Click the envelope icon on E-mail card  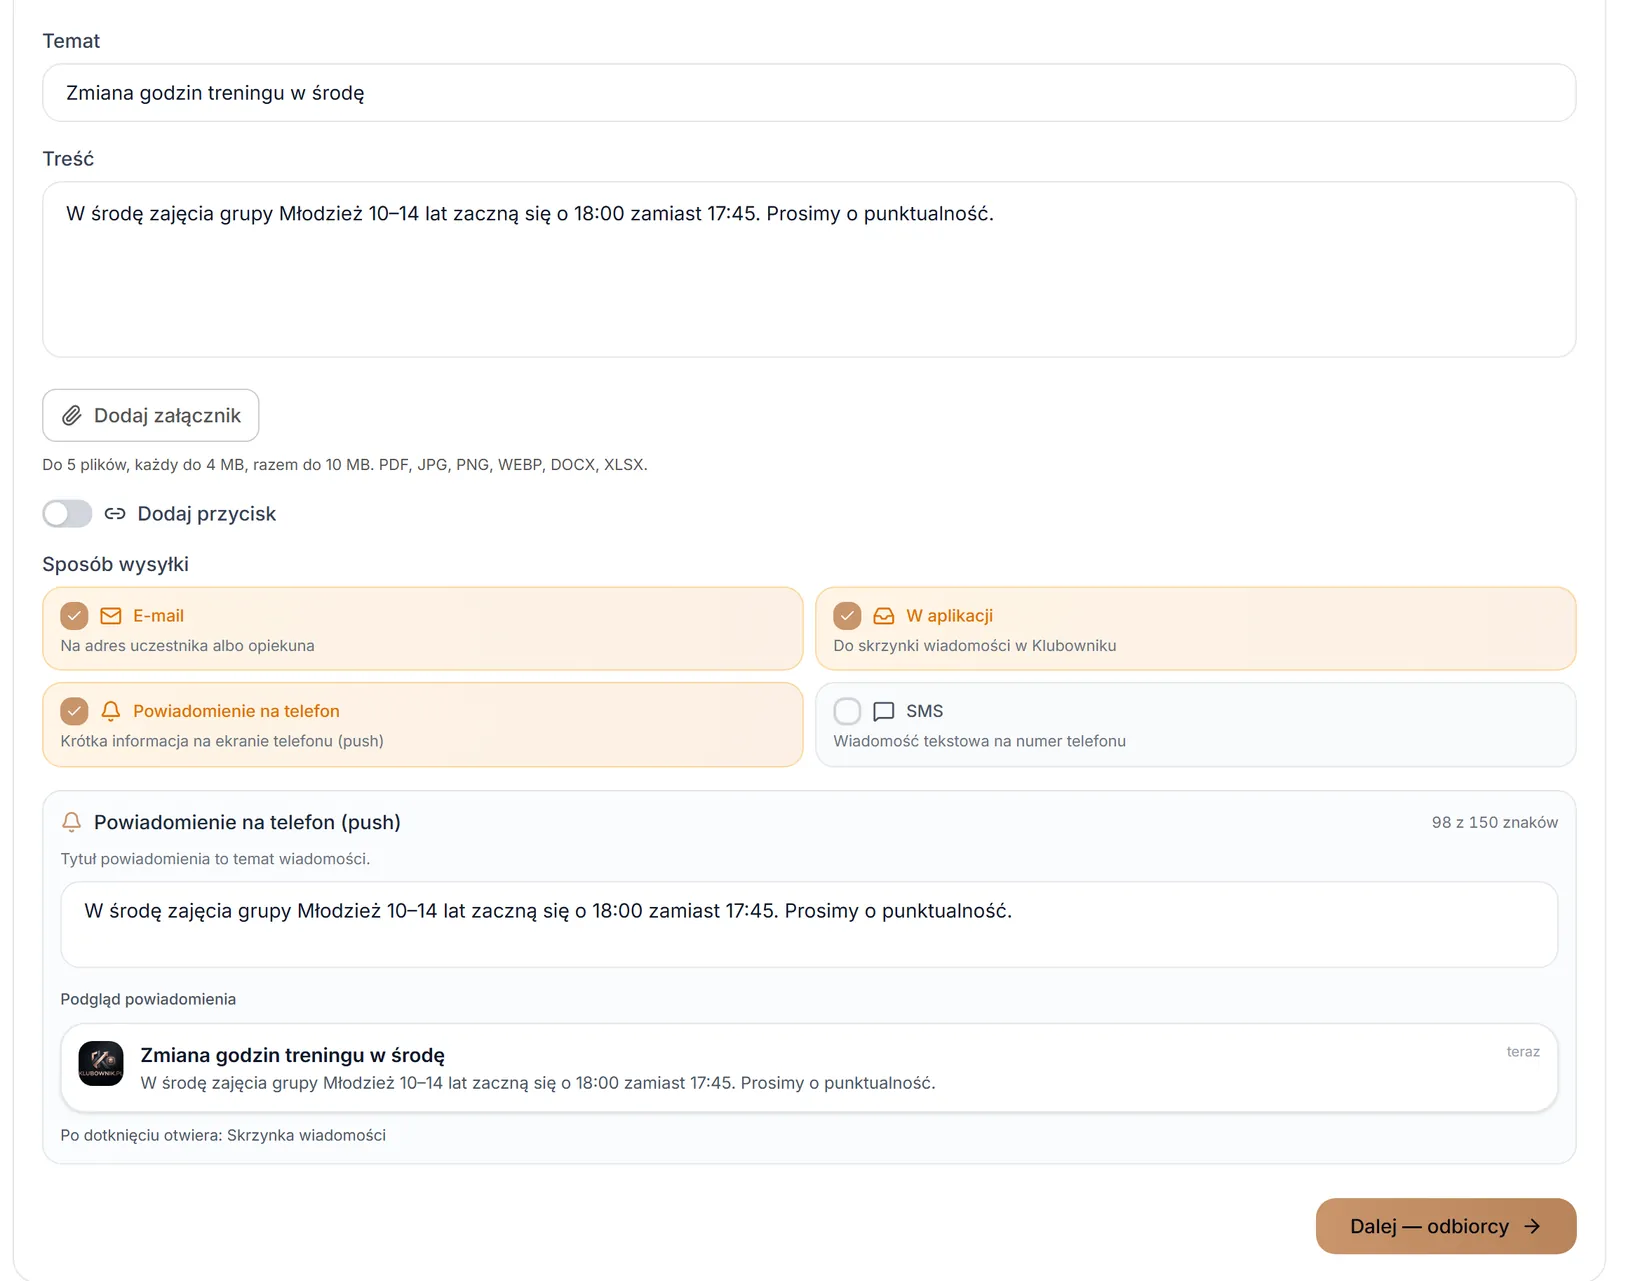[111, 616]
